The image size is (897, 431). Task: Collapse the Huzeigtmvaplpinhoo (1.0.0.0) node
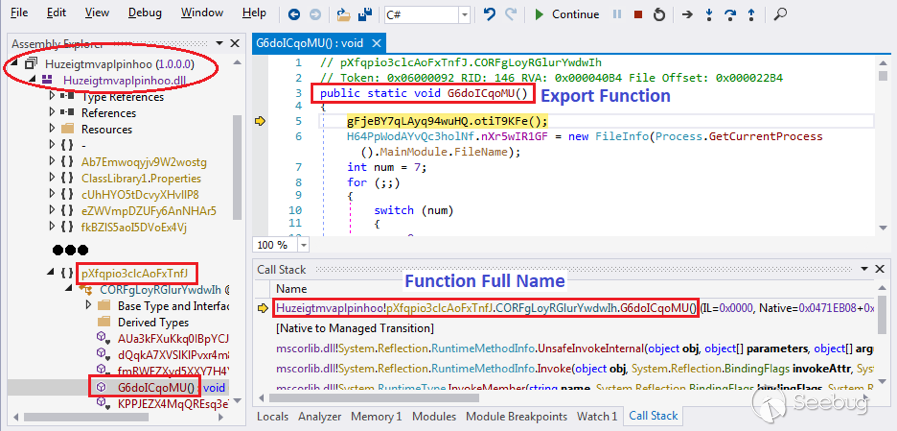click(14, 63)
